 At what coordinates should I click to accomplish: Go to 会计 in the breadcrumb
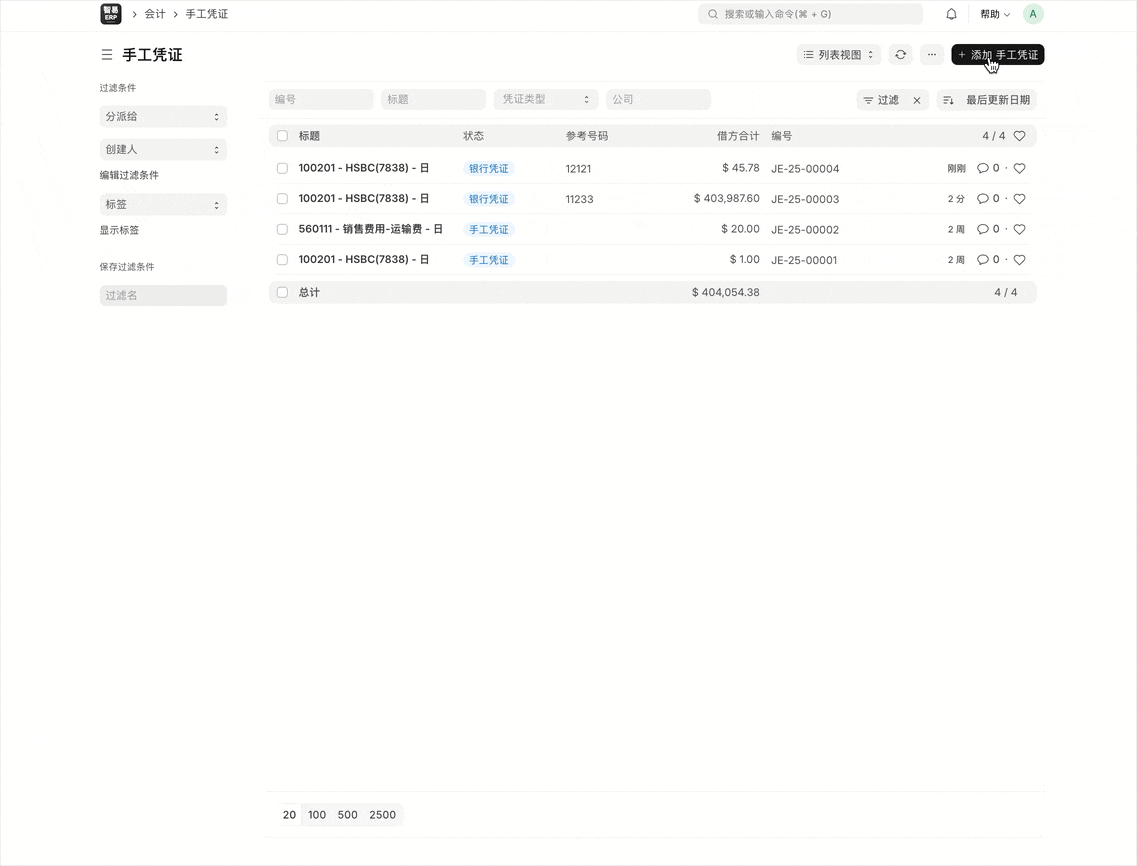(x=155, y=14)
